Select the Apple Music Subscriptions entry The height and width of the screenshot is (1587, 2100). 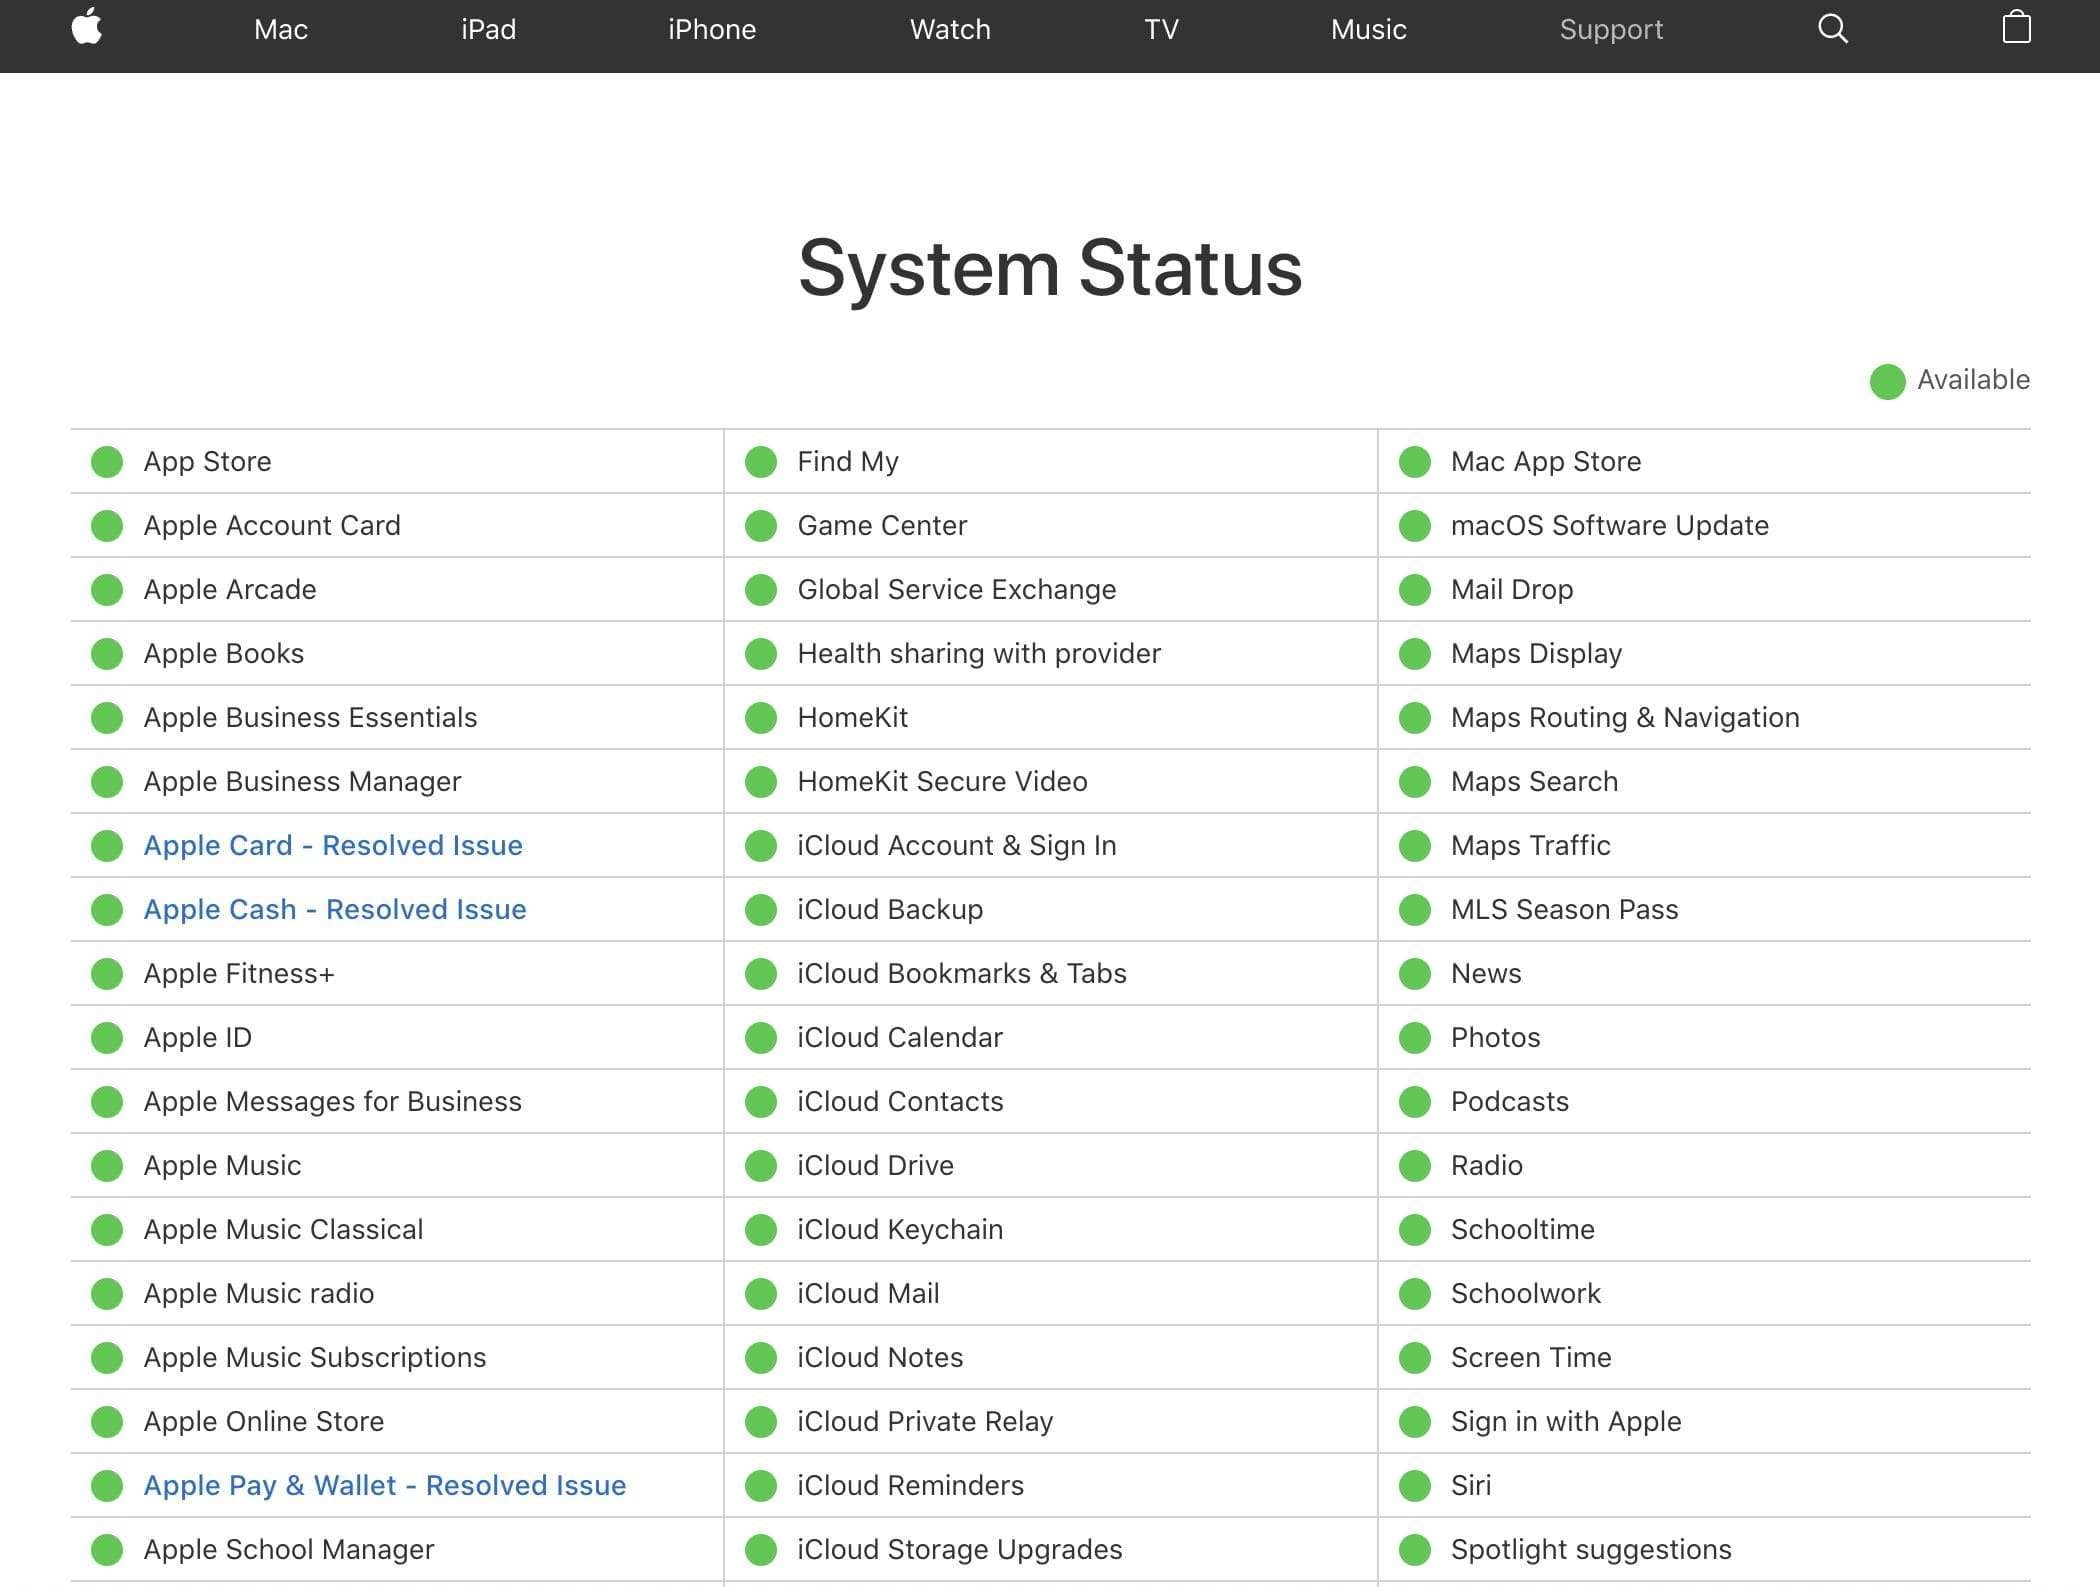[x=315, y=1358]
